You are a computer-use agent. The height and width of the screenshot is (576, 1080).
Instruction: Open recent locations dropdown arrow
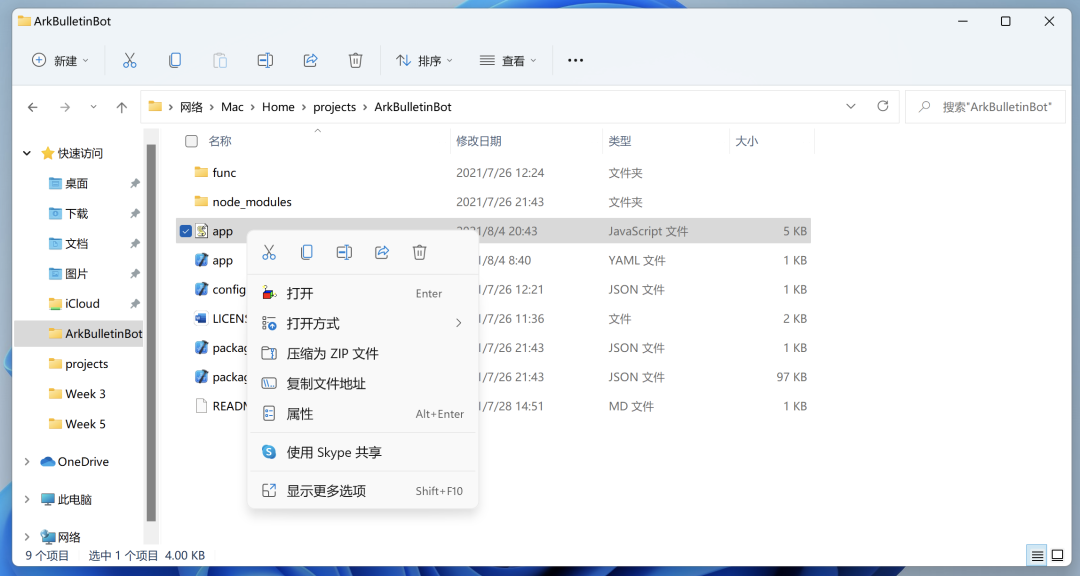click(x=93, y=107)
